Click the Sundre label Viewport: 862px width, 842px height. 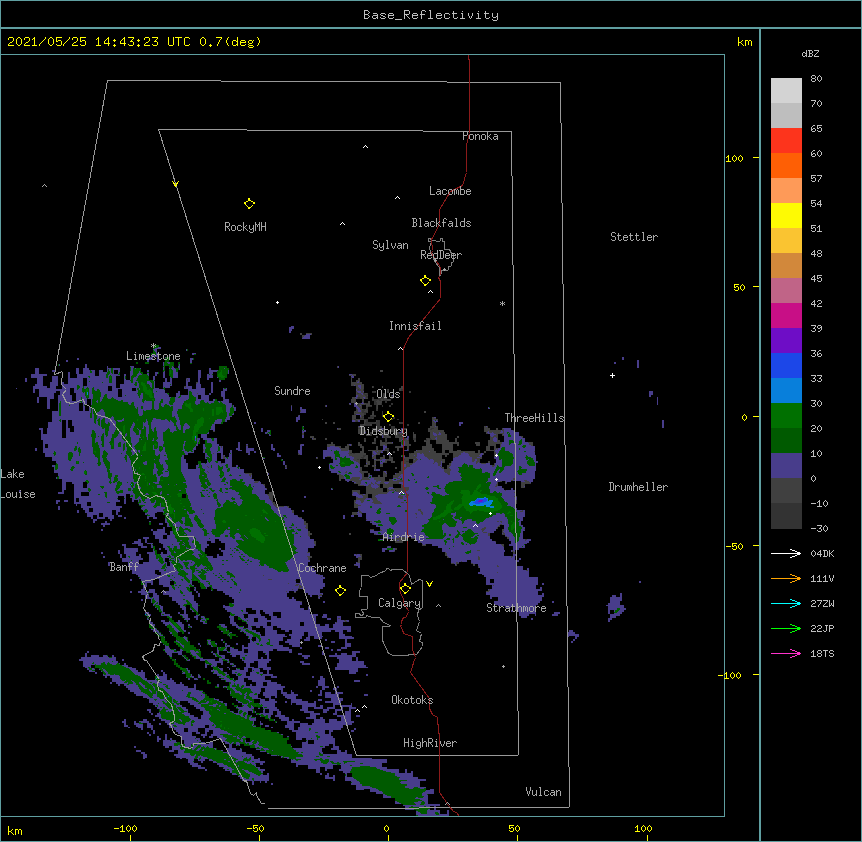[x=292, y=391]
